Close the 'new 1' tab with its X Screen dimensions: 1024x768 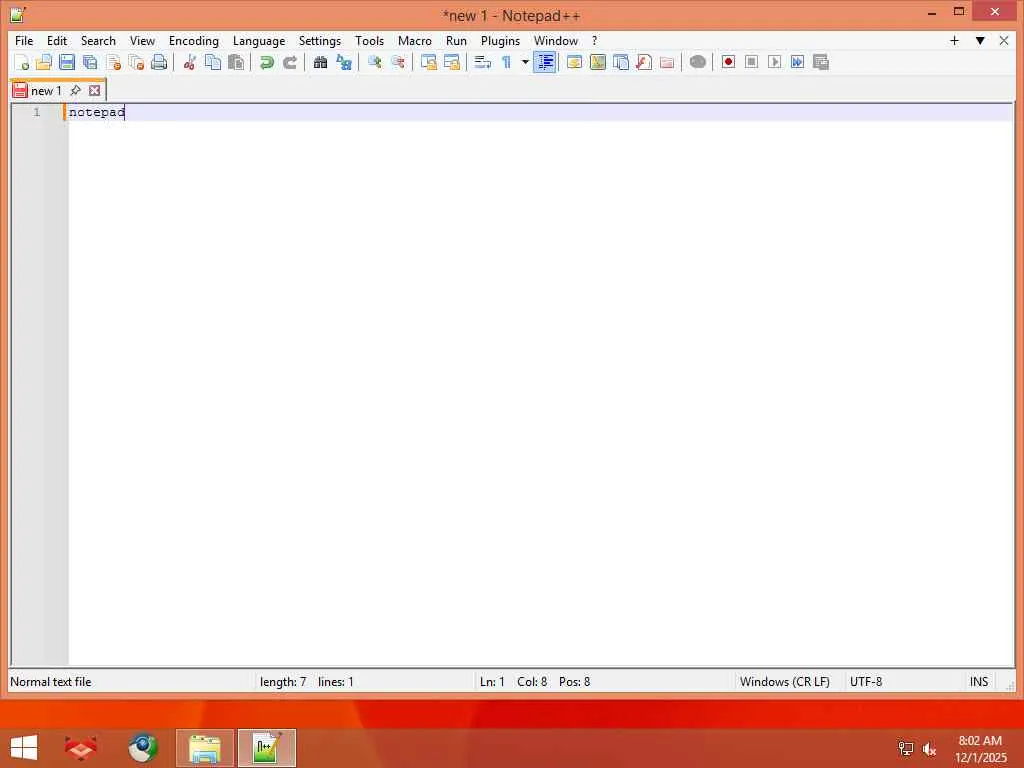95,90
